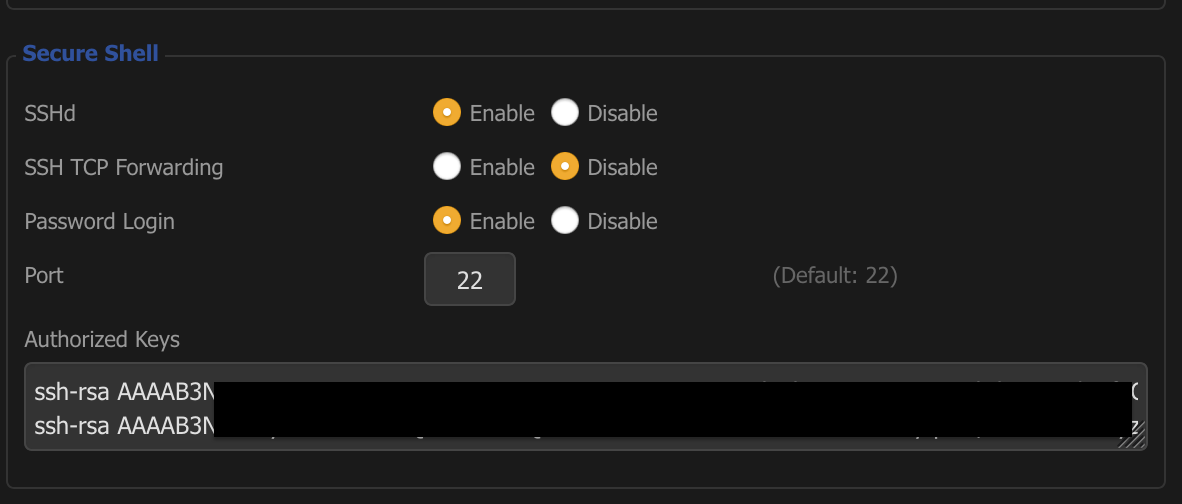Click the Port setting label

44,275
